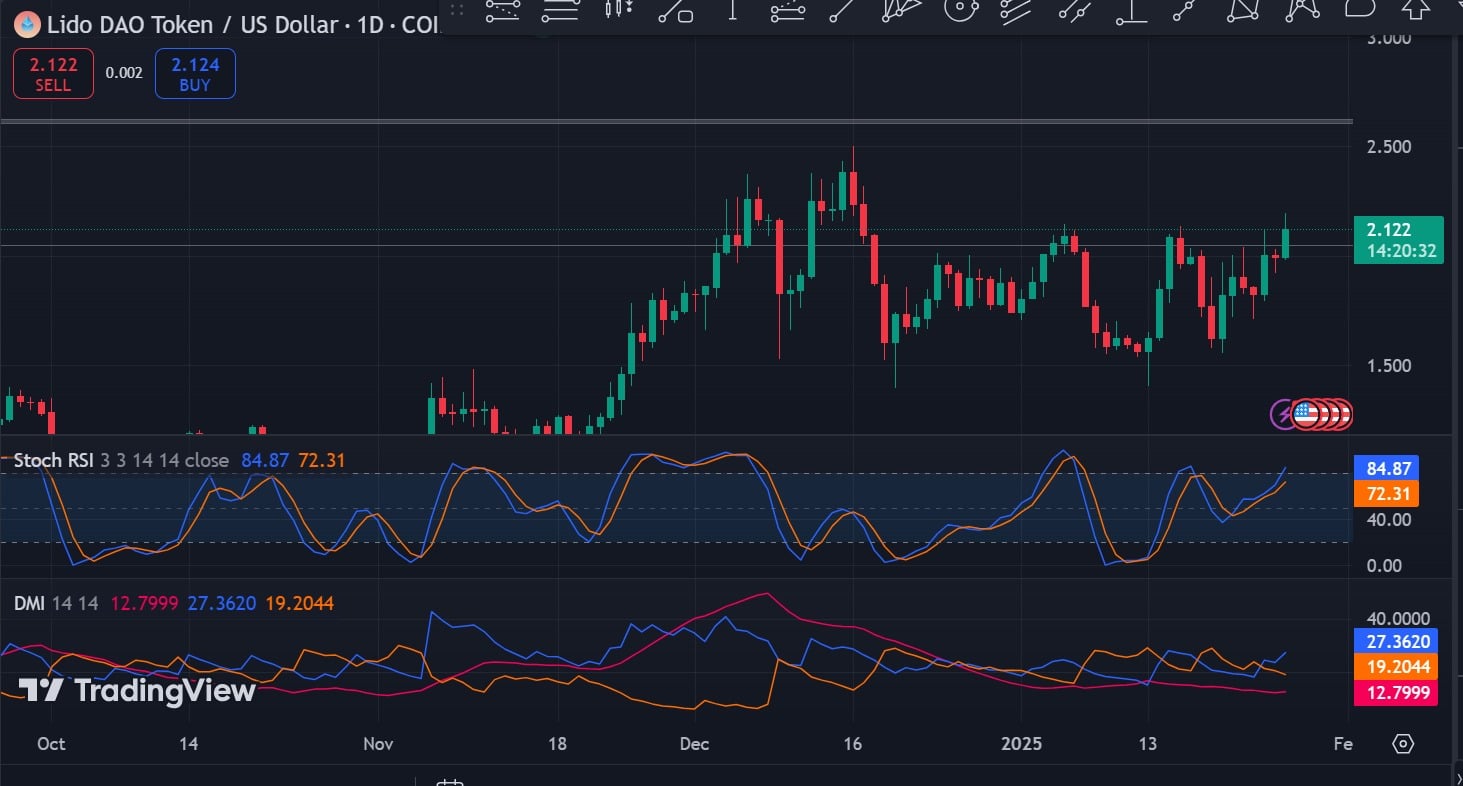Select the pitchfan drawing tool
The image size is (1463, 786).
click(x=902, y=9)
